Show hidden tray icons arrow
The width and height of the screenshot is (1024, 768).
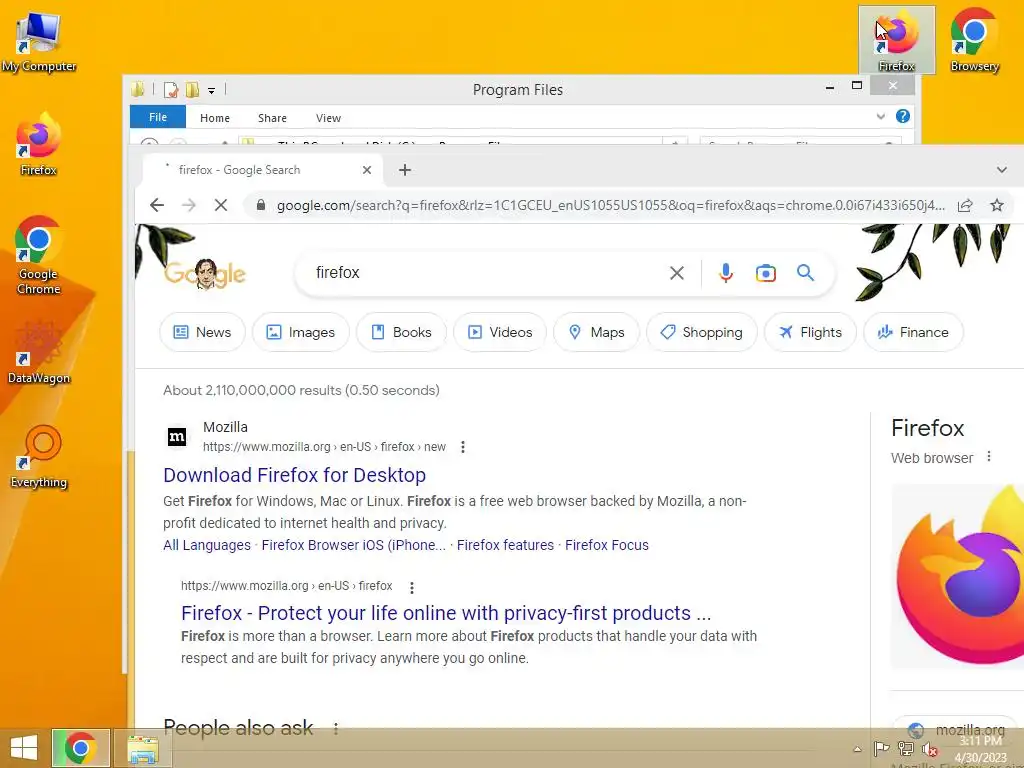click(x=857, y=749)
